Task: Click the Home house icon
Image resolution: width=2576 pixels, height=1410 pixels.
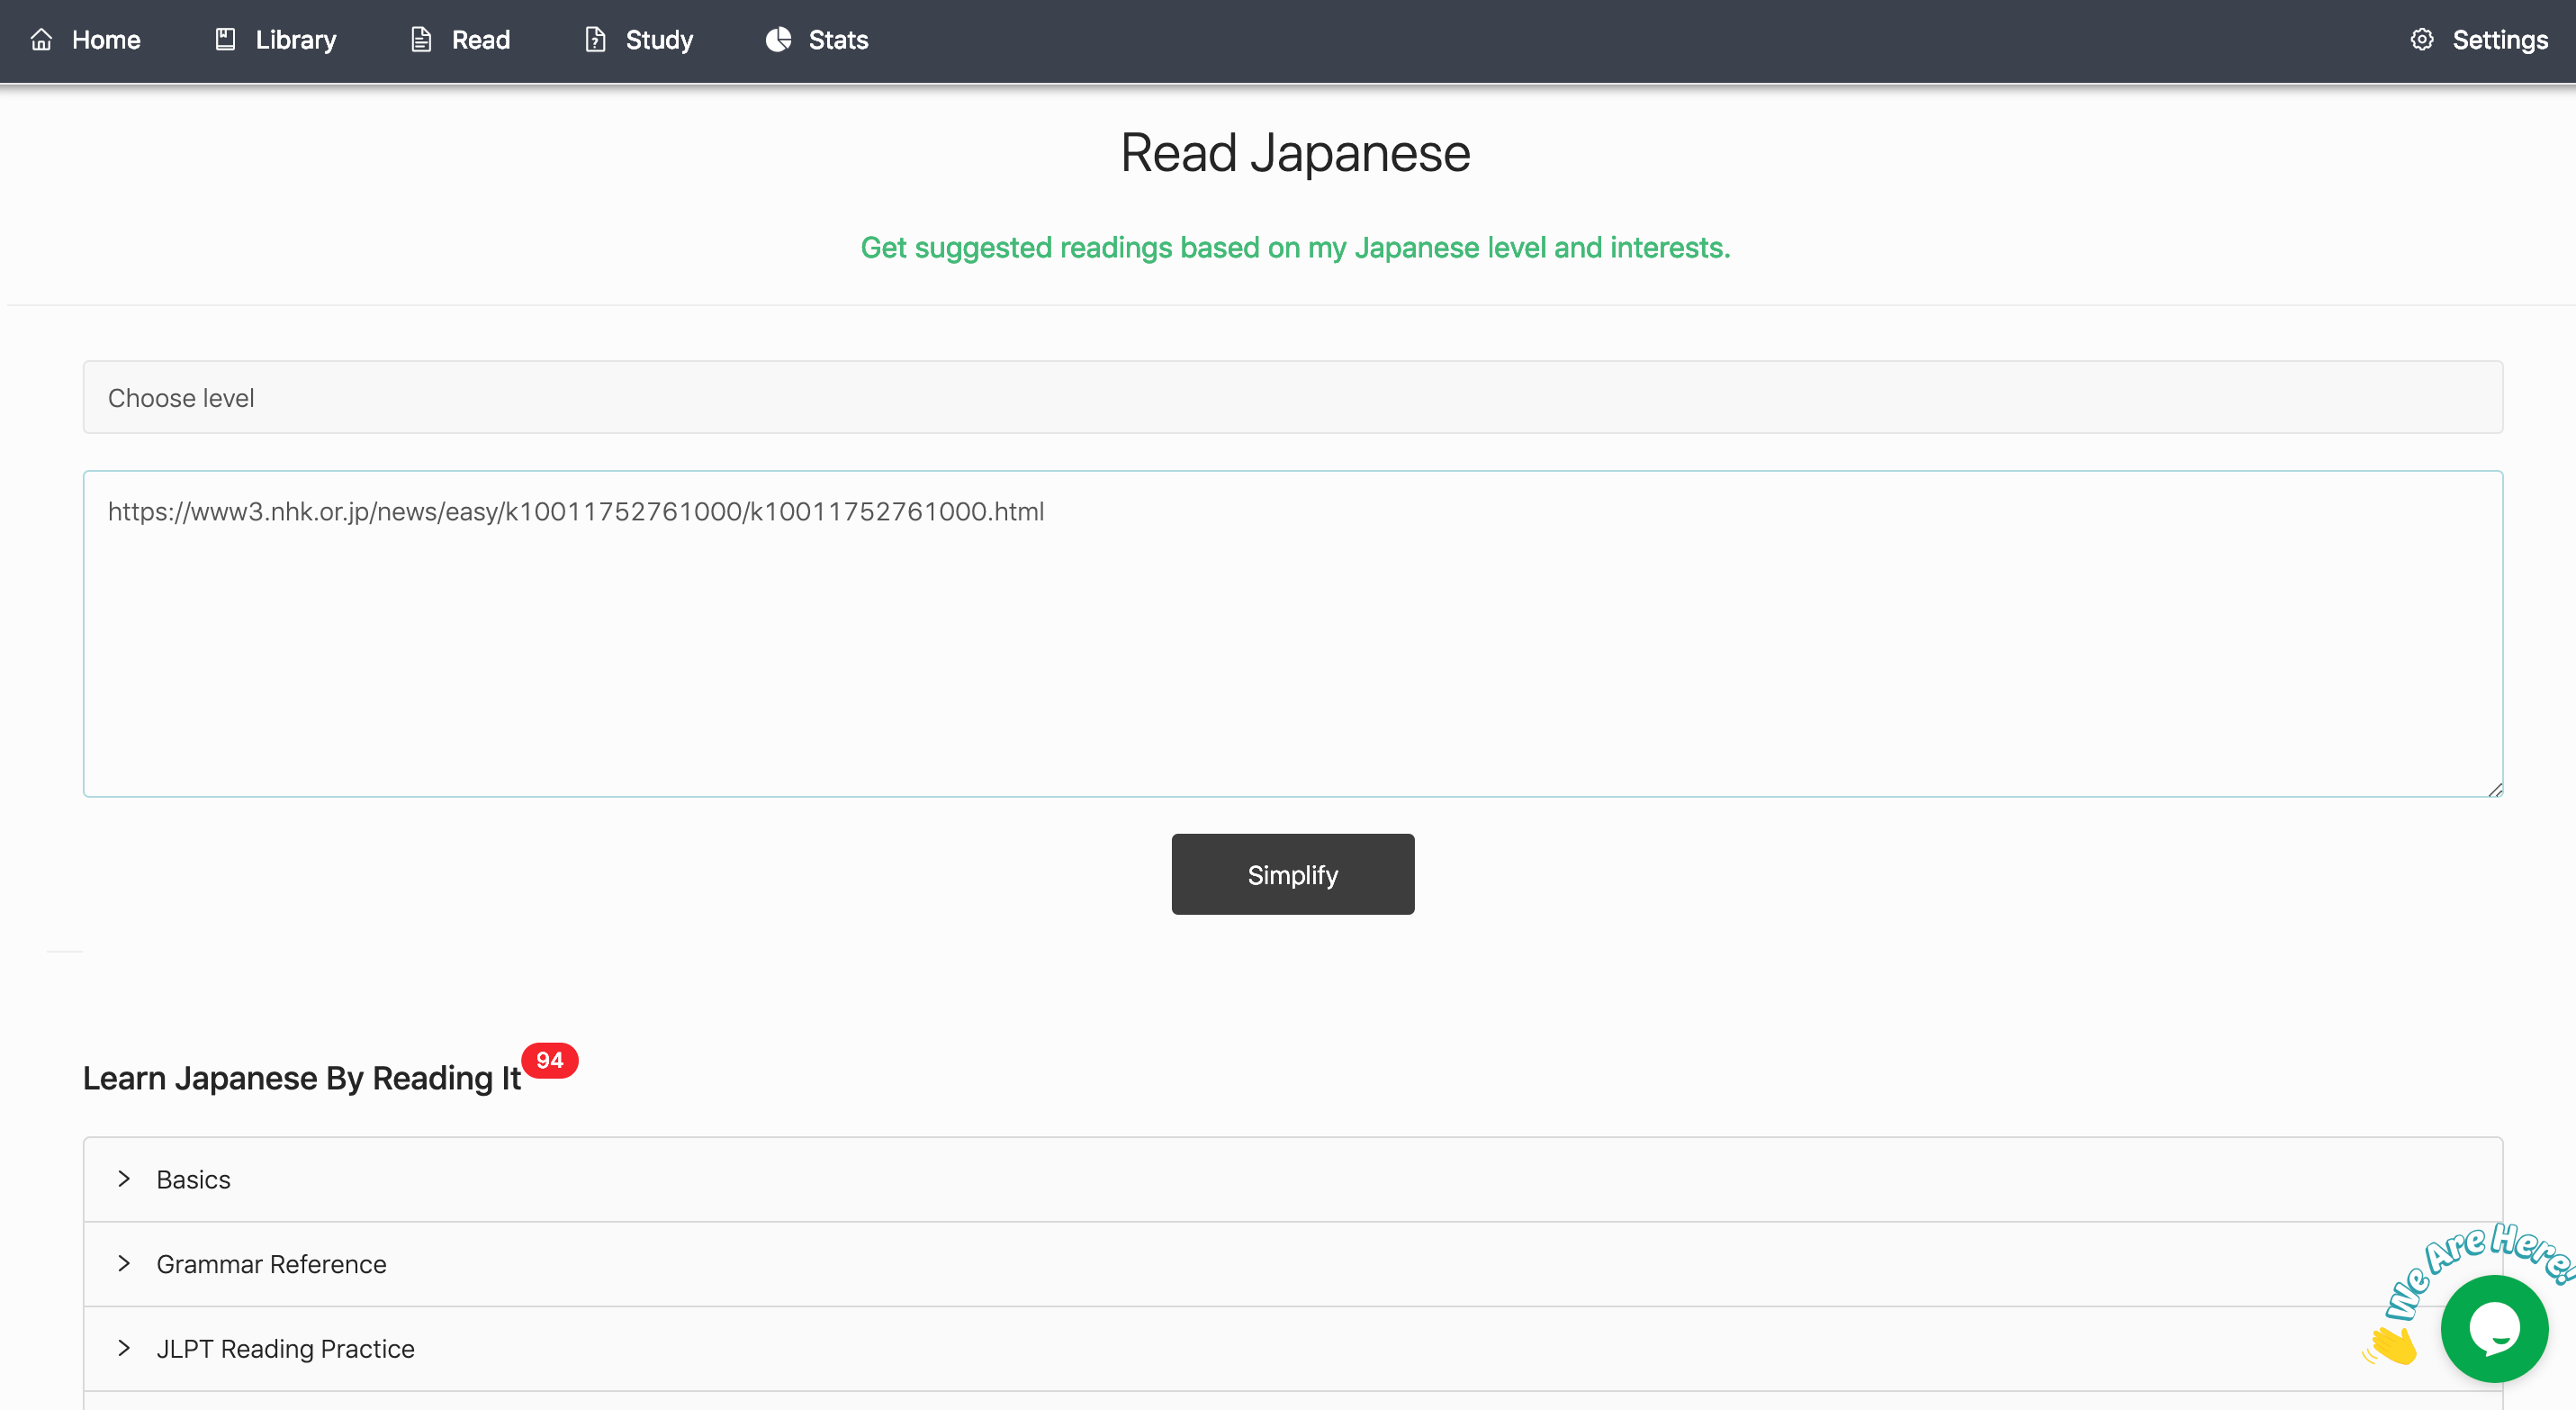Action: (x=42, y=39)
